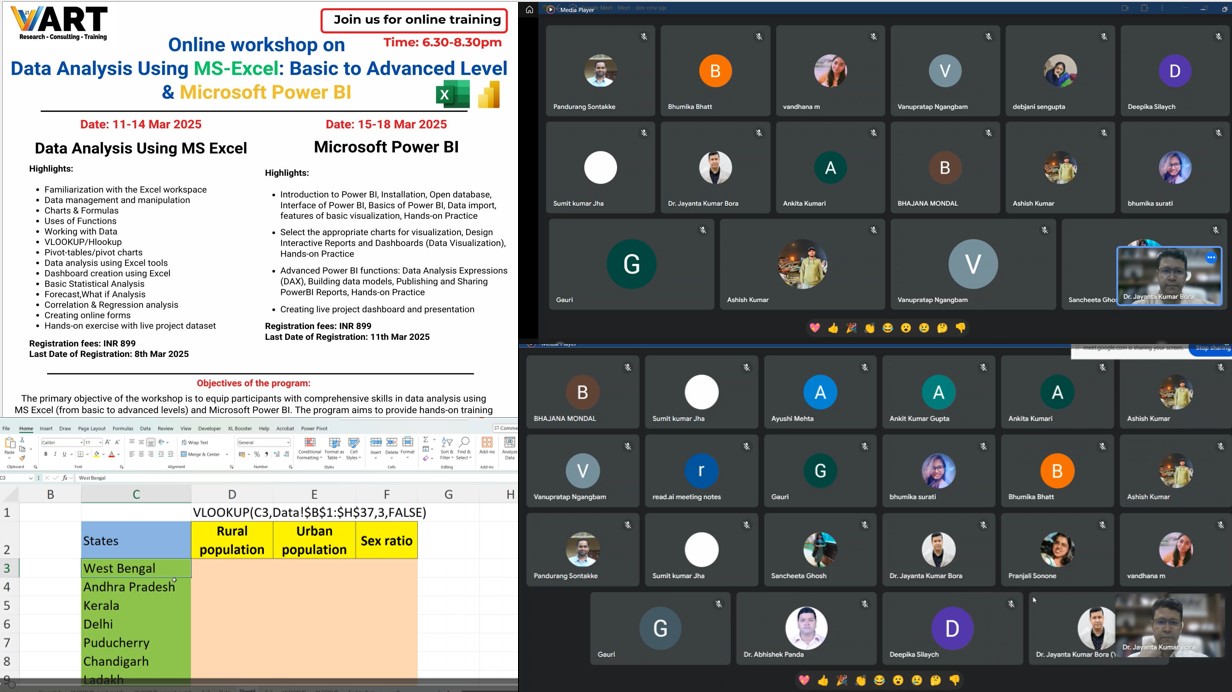The width and height of the screenshot is (1232, 692).
Task: Expand the Name Box dropdown showing C3
Action: point(31,478)
